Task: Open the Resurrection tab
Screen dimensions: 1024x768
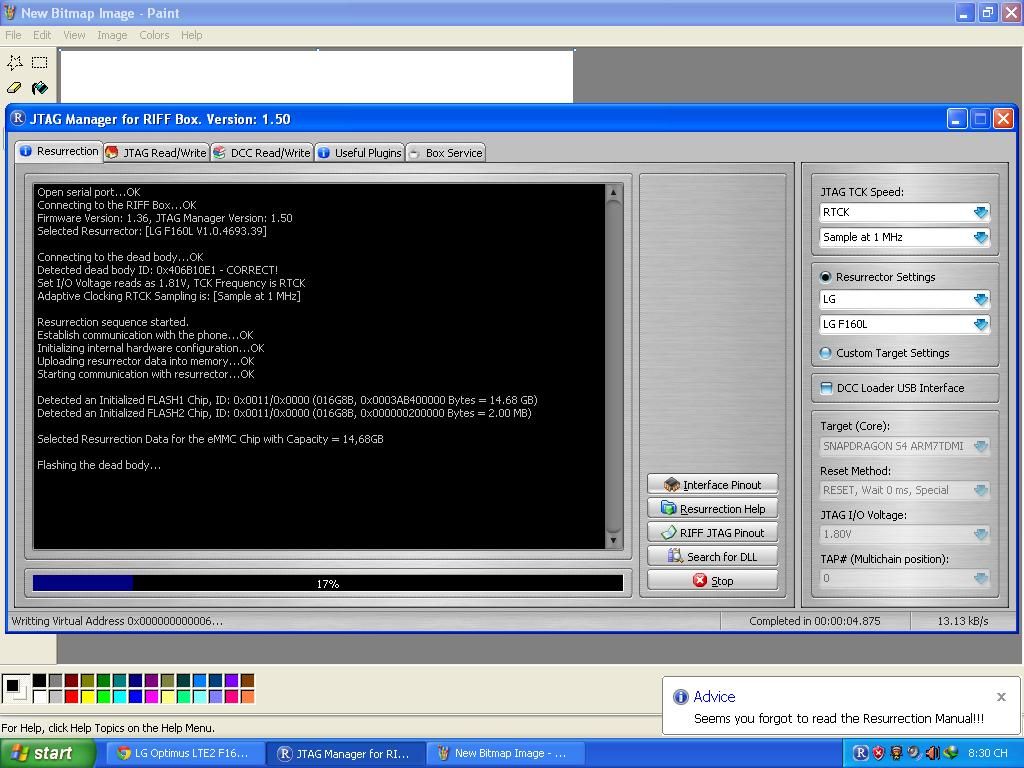Action: pyautogui.click(x=59, y=152)
